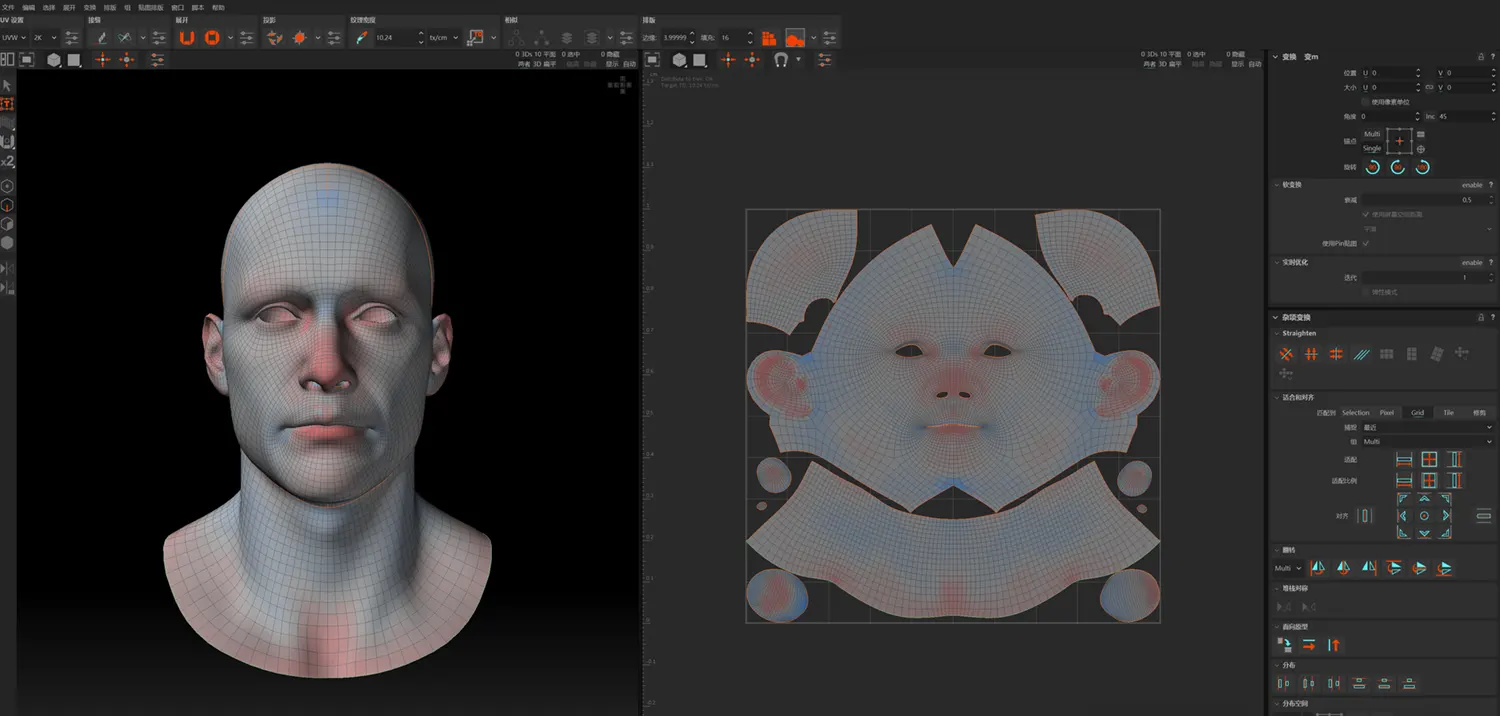Open the UVW mode dropdown
1500x716 pixels.
(x=14, y=37)
